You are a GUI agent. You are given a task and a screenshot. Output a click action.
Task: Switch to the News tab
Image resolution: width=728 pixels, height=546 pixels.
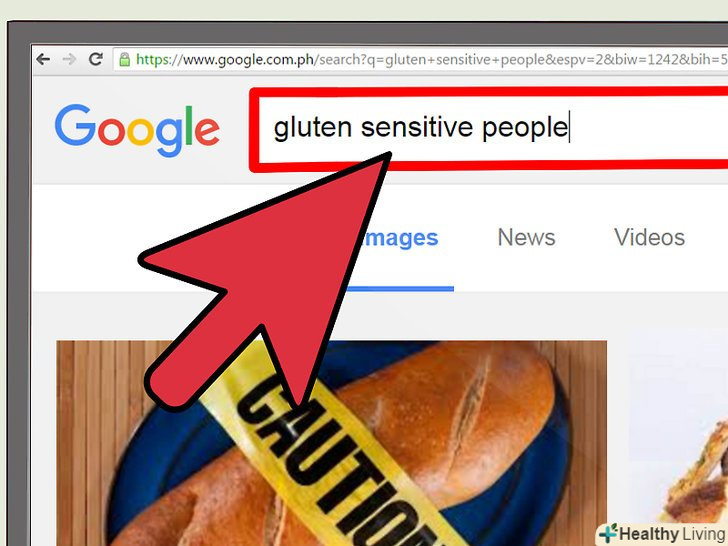[526, 237]
